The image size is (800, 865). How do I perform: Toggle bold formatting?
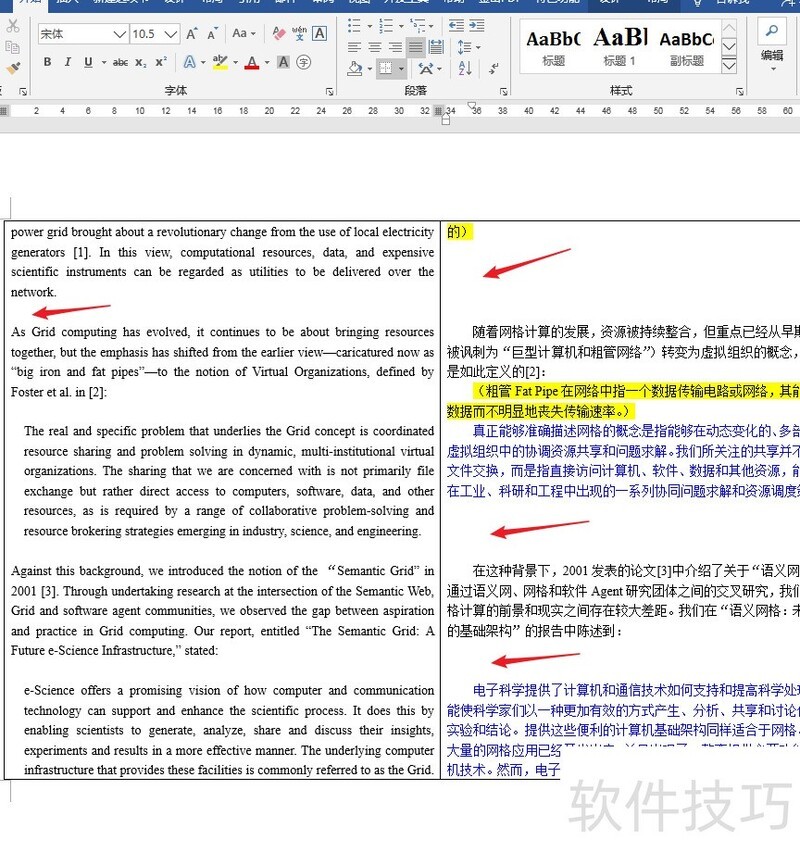click(47, 63)
